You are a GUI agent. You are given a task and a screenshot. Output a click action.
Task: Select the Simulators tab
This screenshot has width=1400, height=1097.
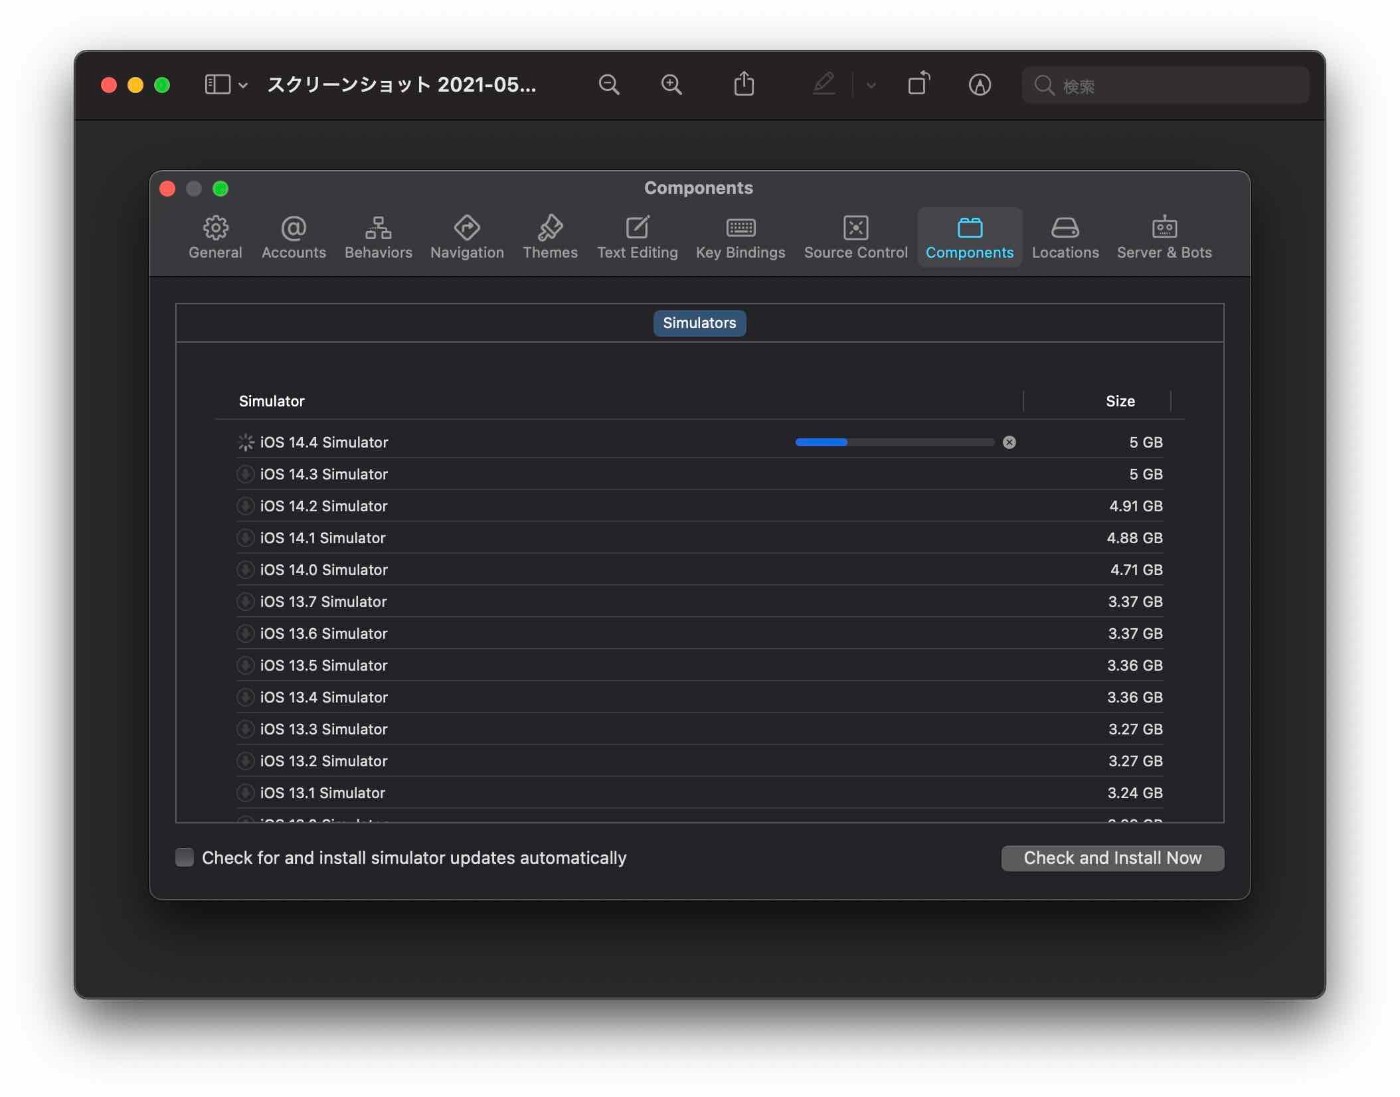click(699, 323)
